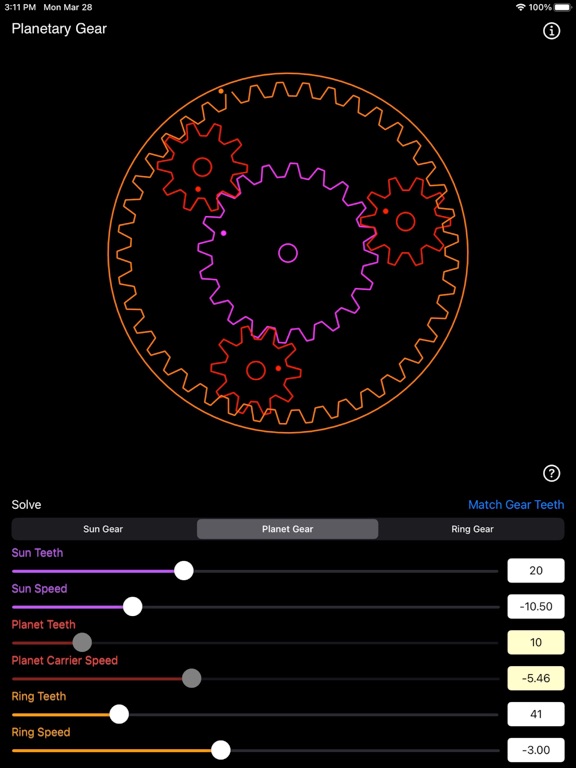576x768 pixels.
Task: Click the Ring Teeth label
Action: click(39, 696)
